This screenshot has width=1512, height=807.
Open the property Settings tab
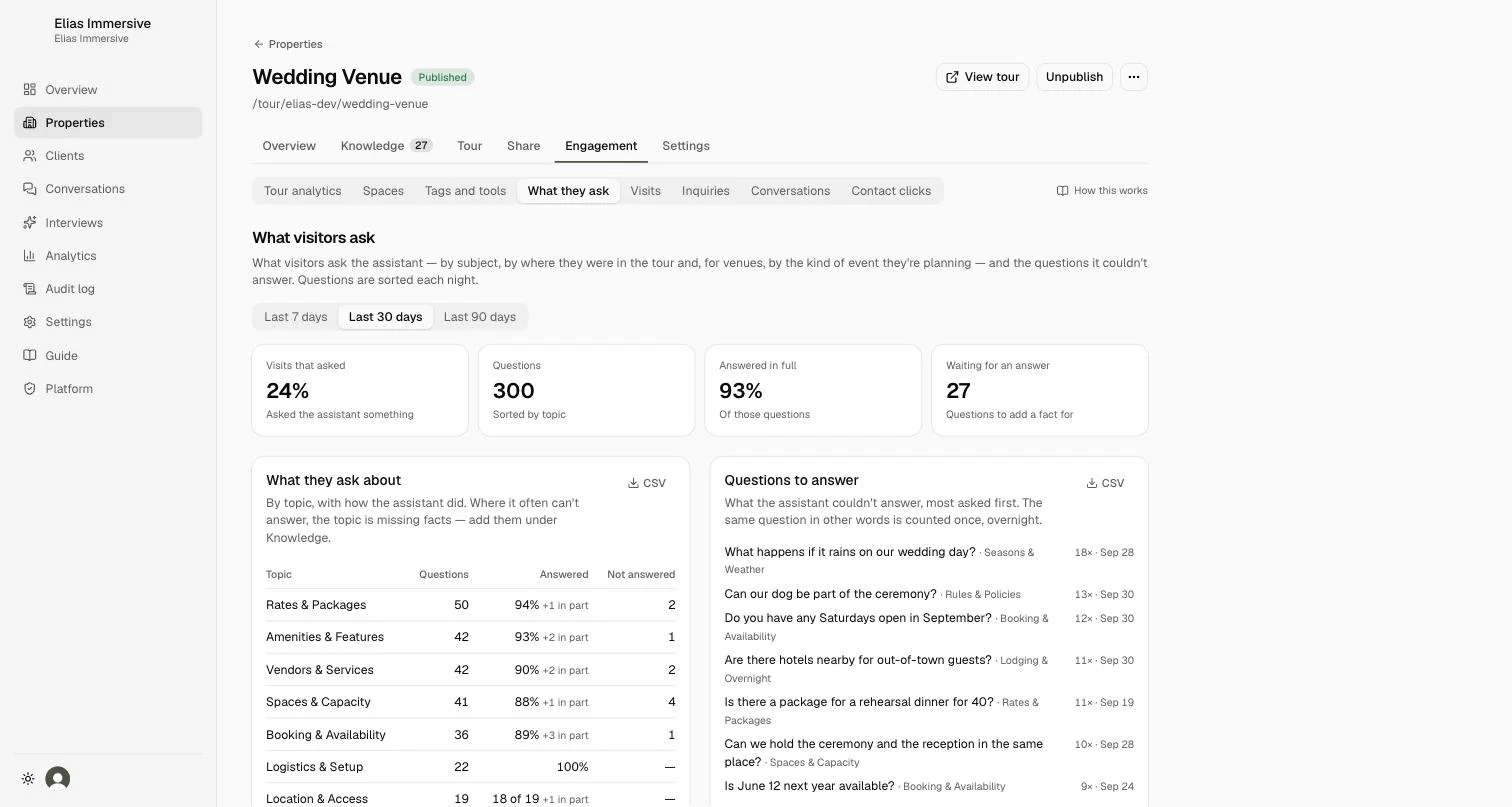pyautogui.click(x=686, y=146)
